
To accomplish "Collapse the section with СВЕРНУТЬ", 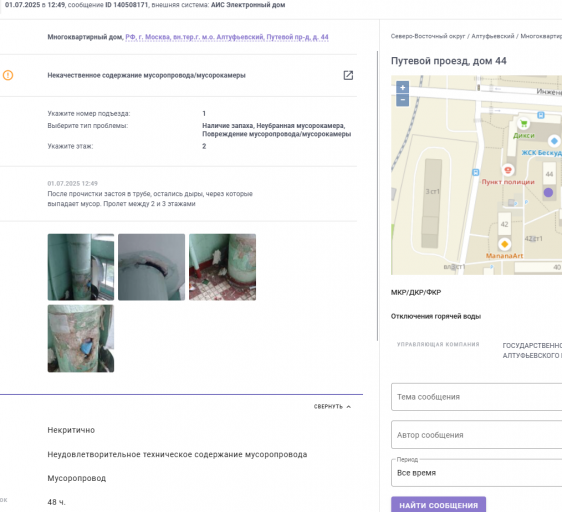I will (332, 407).
